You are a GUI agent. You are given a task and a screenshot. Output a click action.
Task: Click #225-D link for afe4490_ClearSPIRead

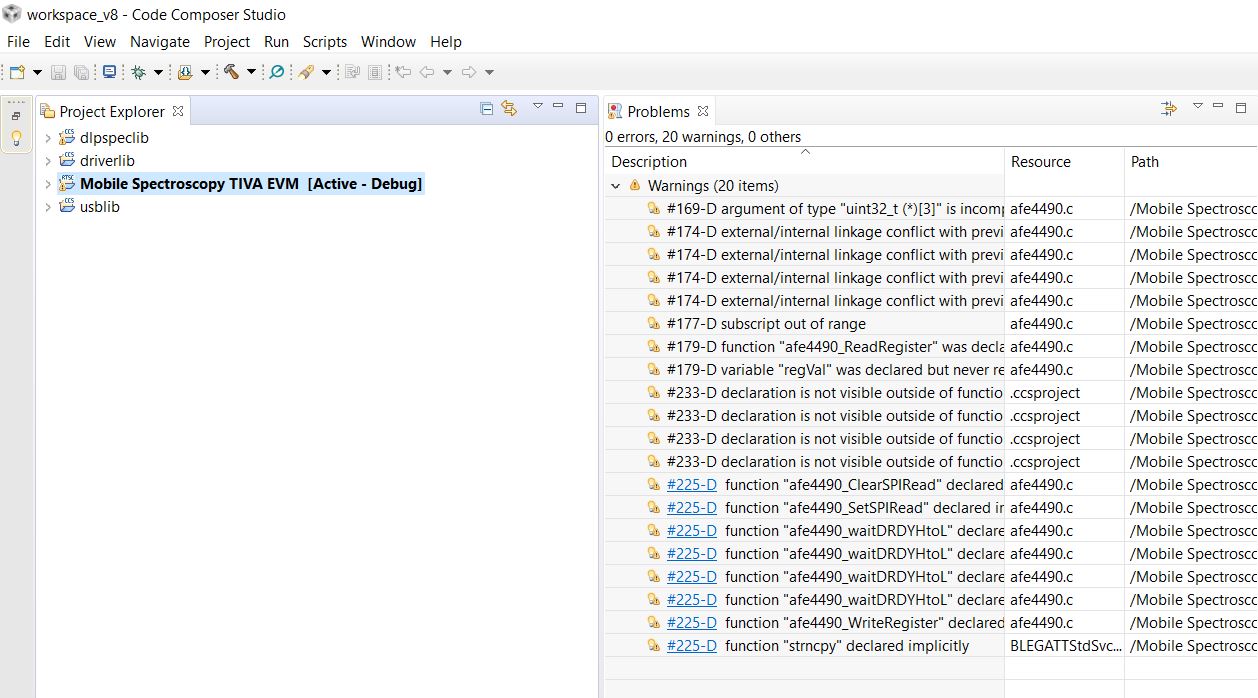(692, 485)
